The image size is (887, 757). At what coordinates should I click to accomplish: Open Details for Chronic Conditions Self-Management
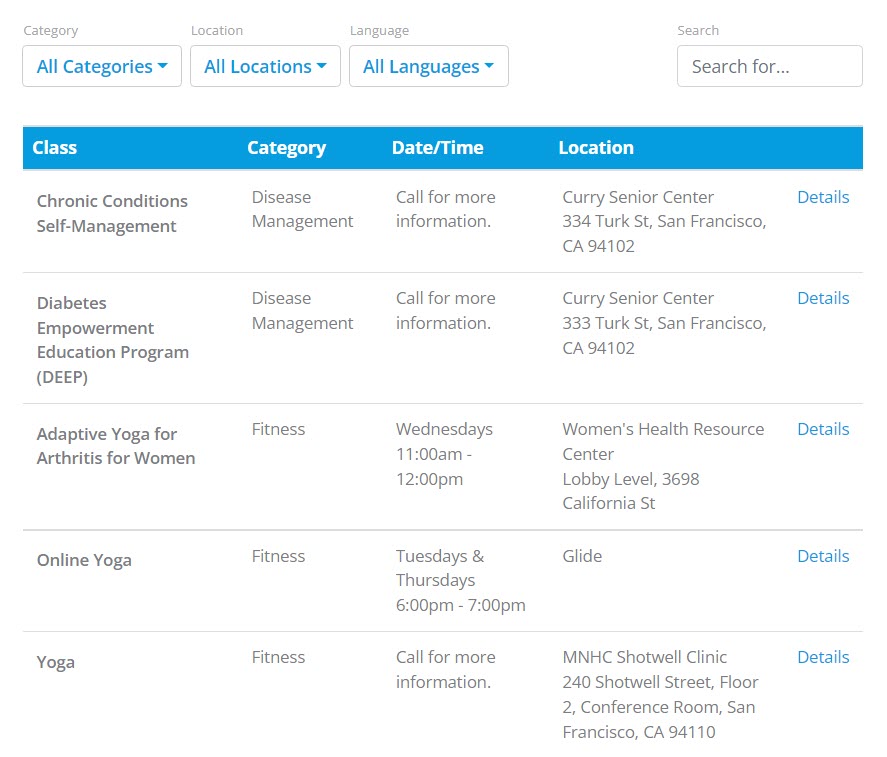point(822,197)
